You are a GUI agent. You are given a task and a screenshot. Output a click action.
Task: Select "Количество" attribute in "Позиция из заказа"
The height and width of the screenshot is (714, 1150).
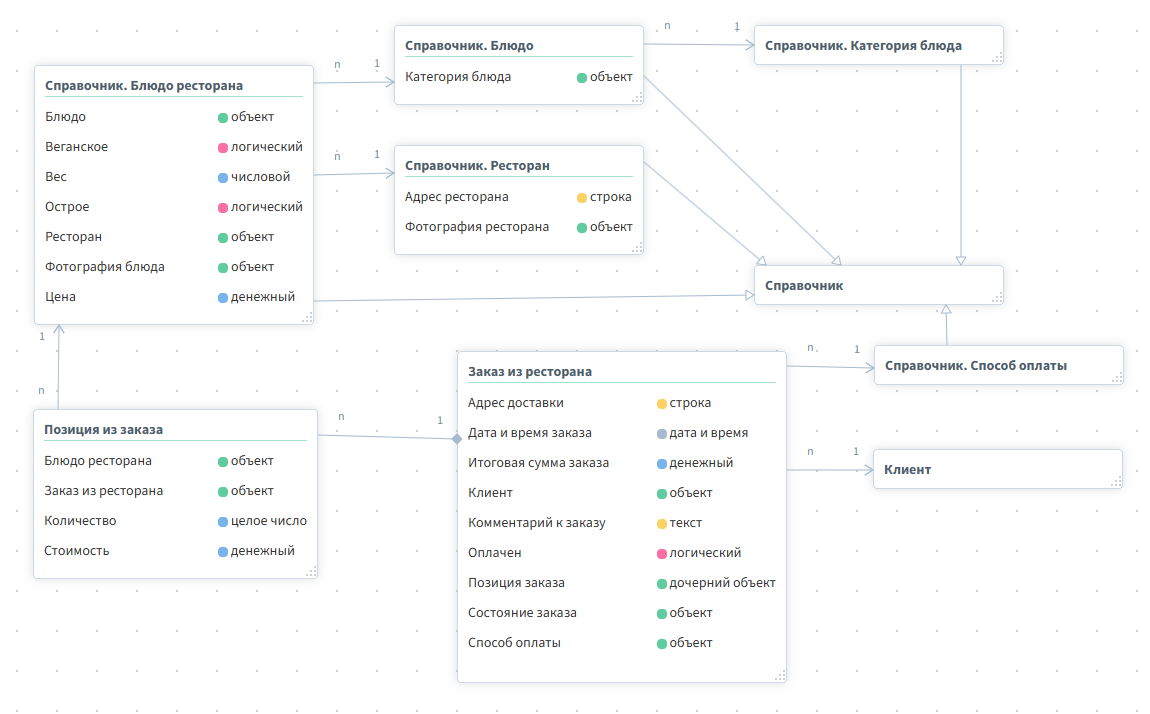point(80,521)
